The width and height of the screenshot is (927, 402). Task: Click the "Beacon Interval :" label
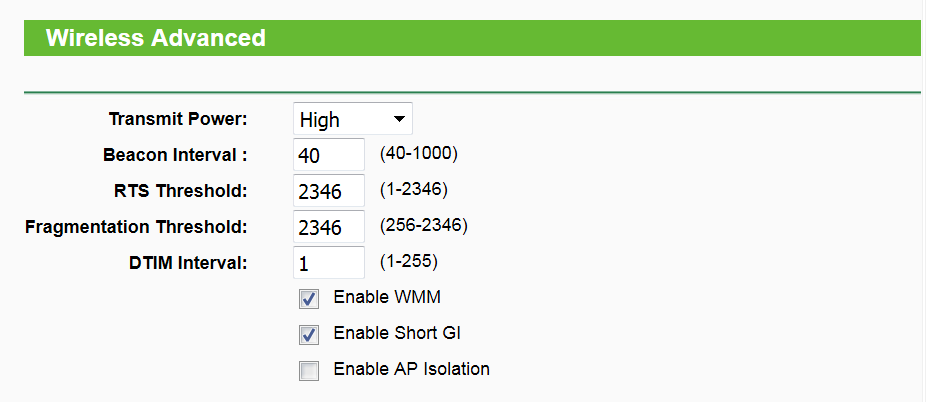click(175, 155)
